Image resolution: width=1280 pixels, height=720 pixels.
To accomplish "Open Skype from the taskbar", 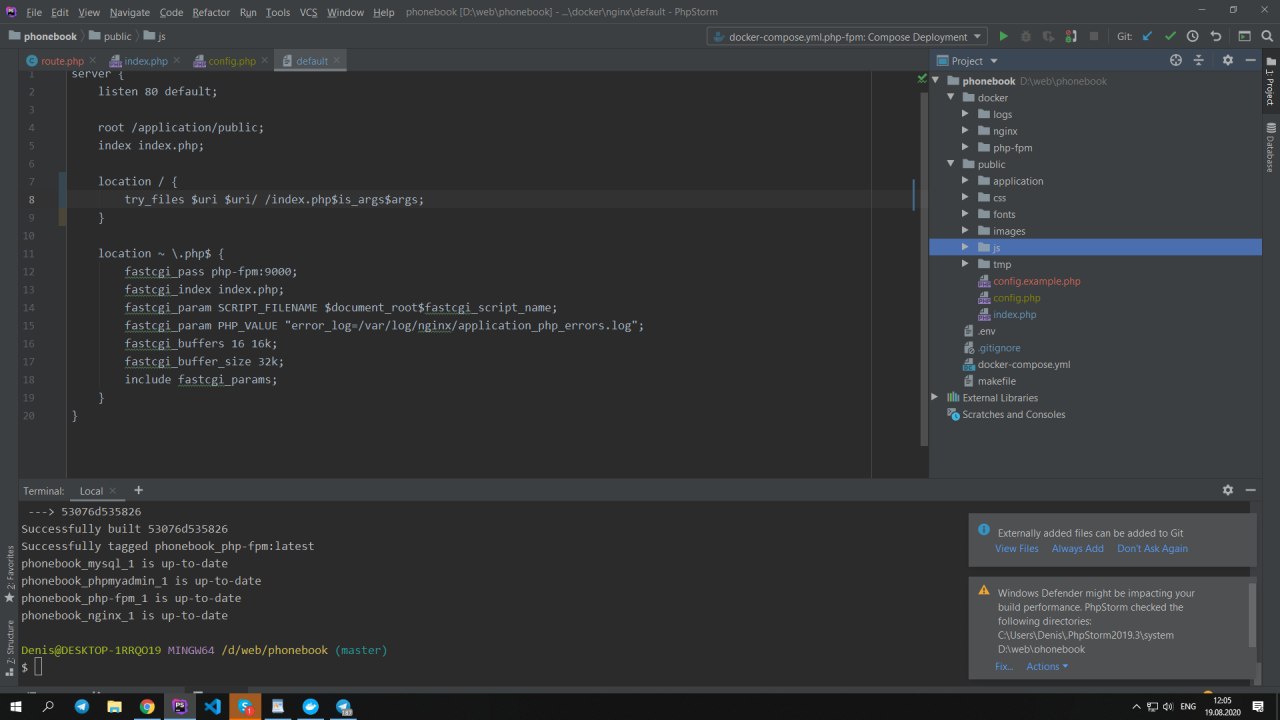I will [245, 706].
